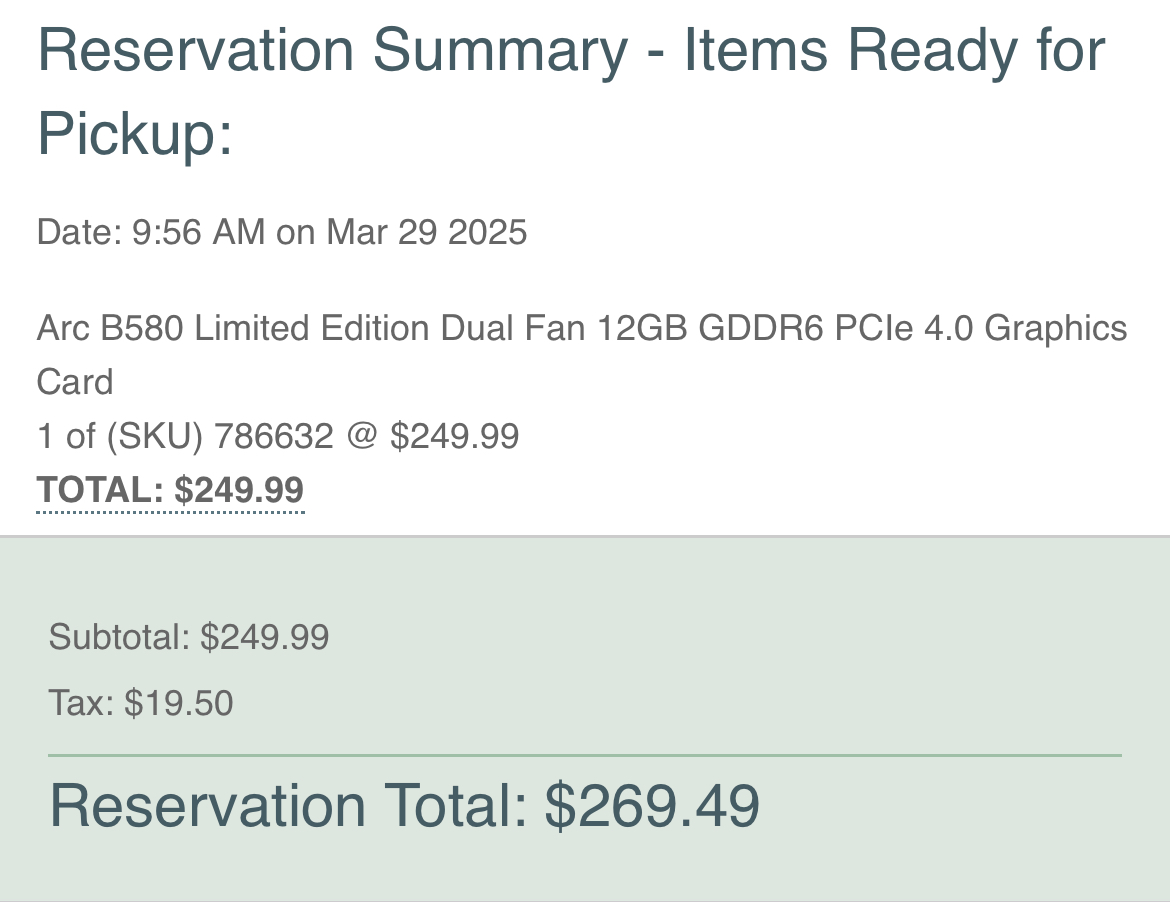The image size is (1170, 902).
Task: Click the "Reservation Summary" heading text
Action: point(333,50)
